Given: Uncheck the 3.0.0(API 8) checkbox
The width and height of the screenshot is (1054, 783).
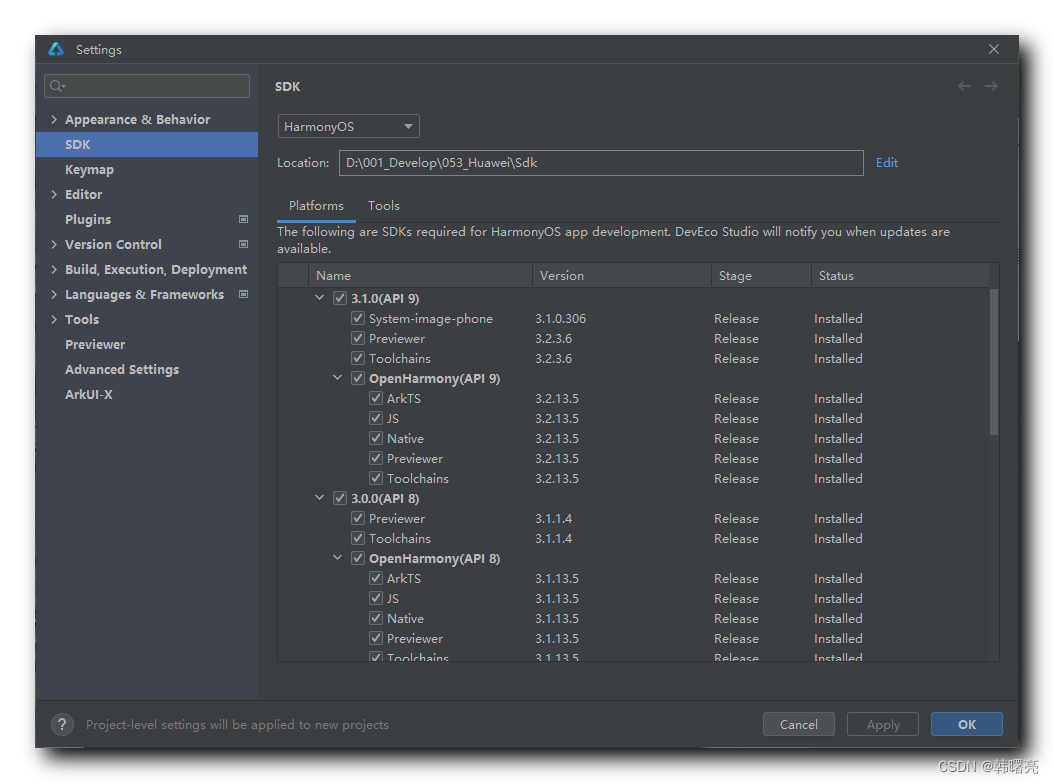Looking at the screenshot, I should click(x=340, y=498).
